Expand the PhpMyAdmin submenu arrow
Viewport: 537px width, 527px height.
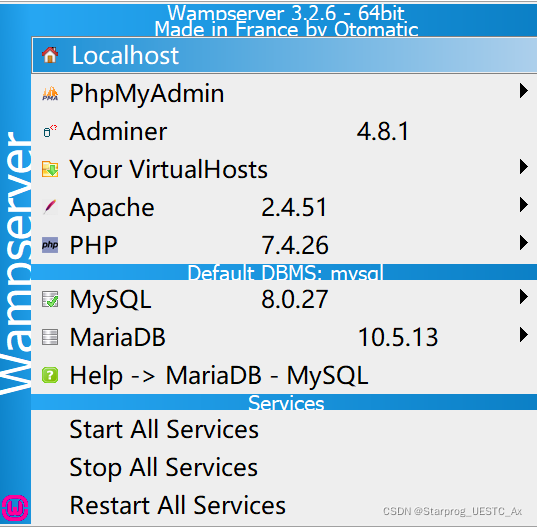pyautogui.click(x=523, y=91)
